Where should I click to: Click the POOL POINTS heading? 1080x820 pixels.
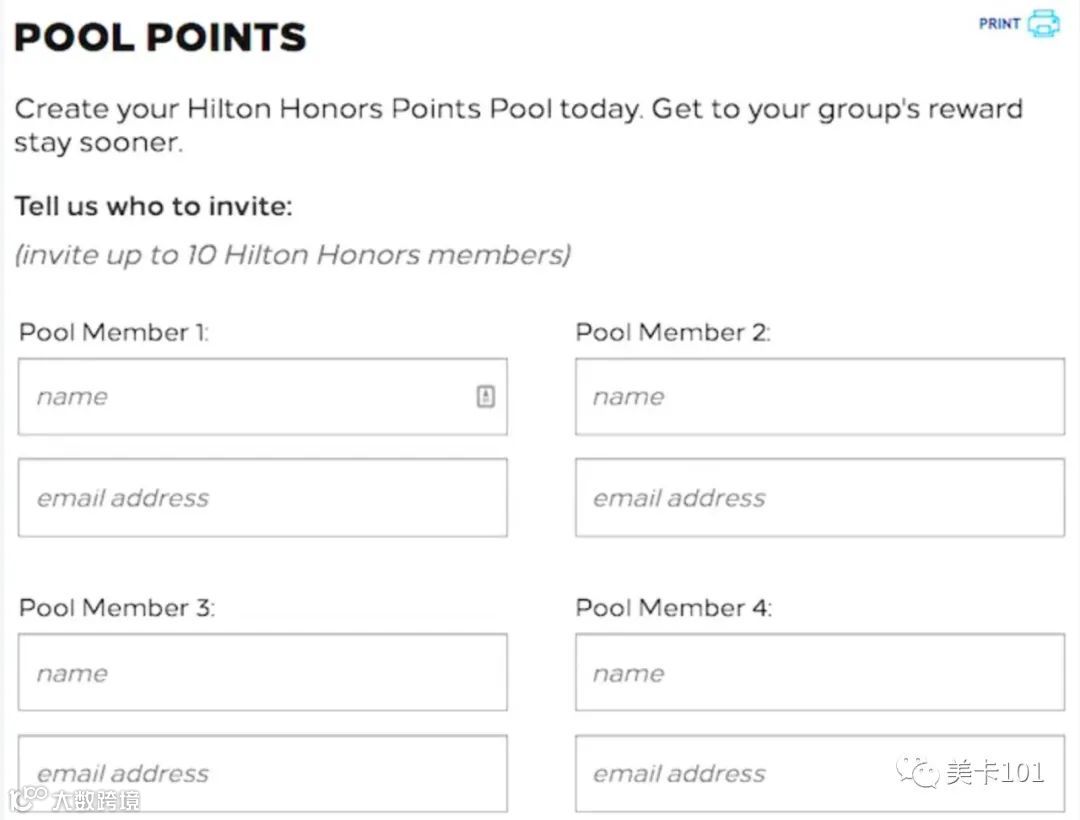pos(160,37)
